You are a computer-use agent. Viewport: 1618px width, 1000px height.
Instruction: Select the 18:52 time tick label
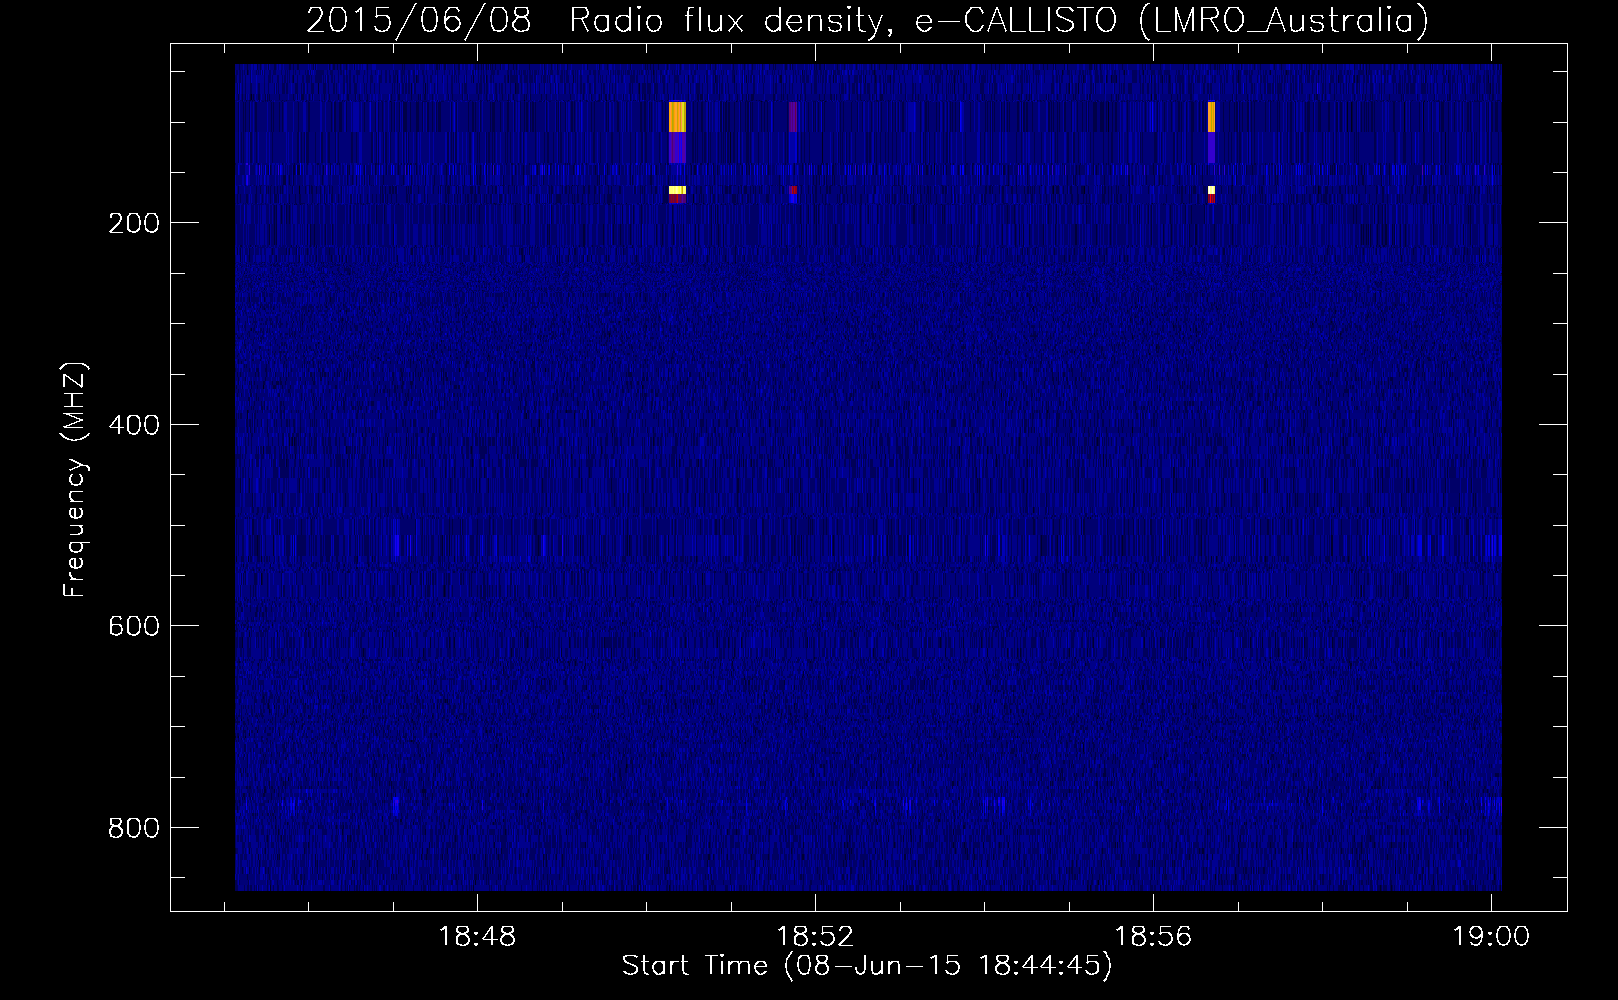pos(815,937)
